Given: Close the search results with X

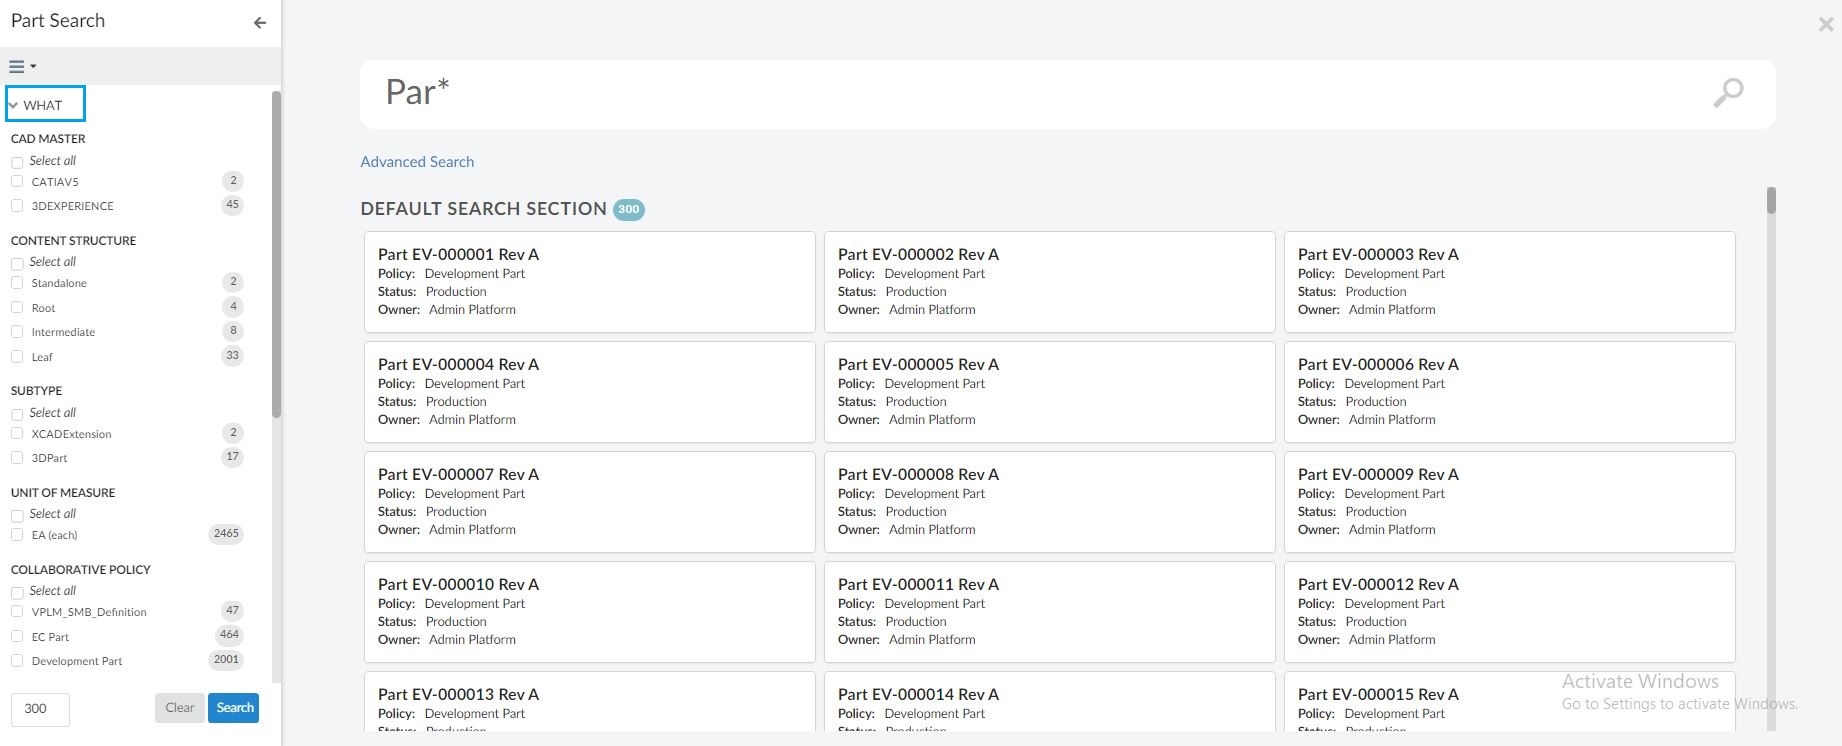Looking at the screenshot, I should click(x=1825, y=25).
